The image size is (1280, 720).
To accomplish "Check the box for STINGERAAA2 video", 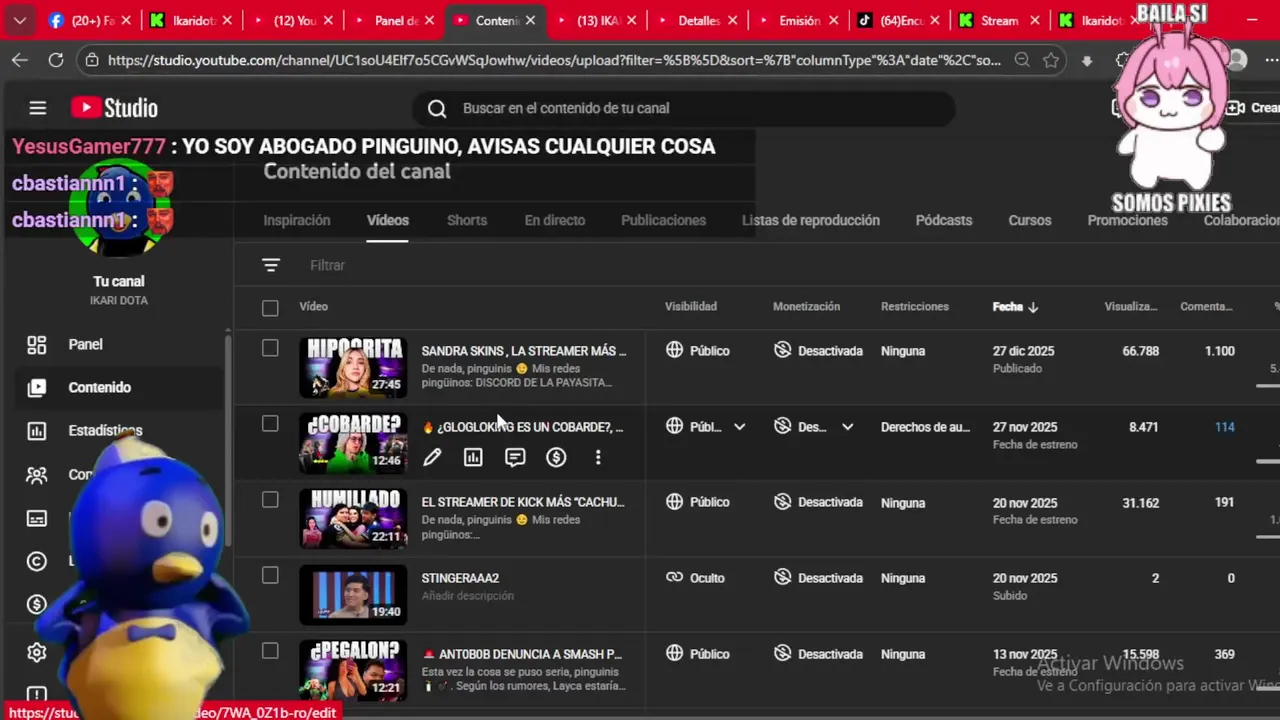I will click(x=270, y=575).
